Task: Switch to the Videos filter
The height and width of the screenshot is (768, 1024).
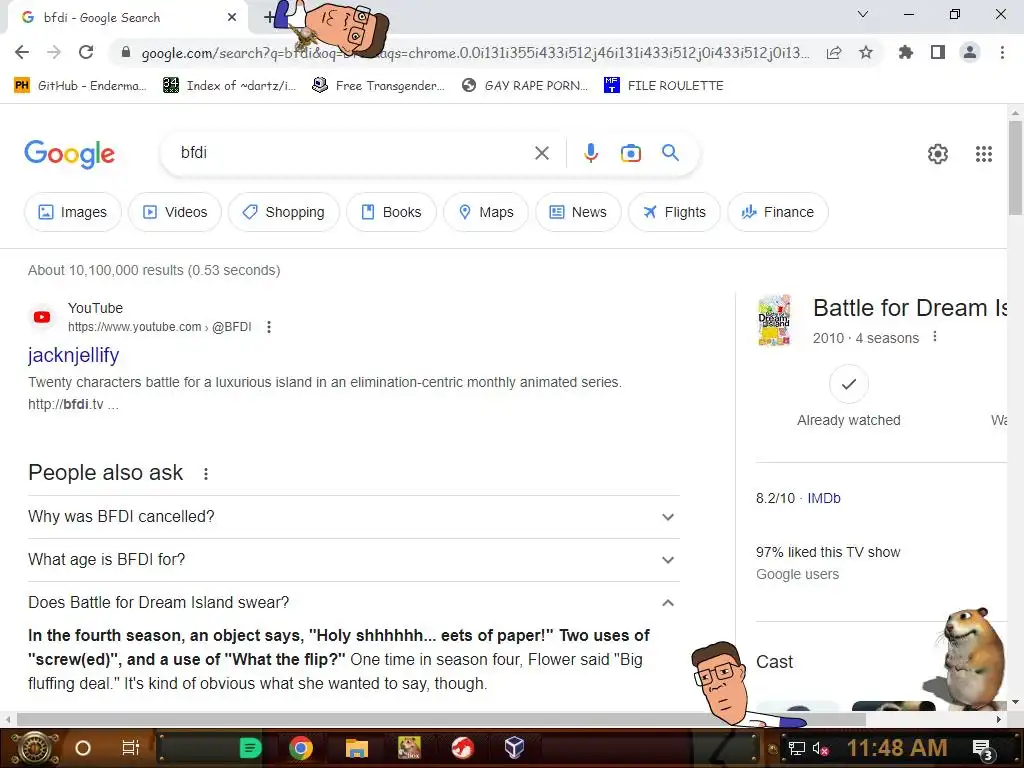Action: [175, 212]
